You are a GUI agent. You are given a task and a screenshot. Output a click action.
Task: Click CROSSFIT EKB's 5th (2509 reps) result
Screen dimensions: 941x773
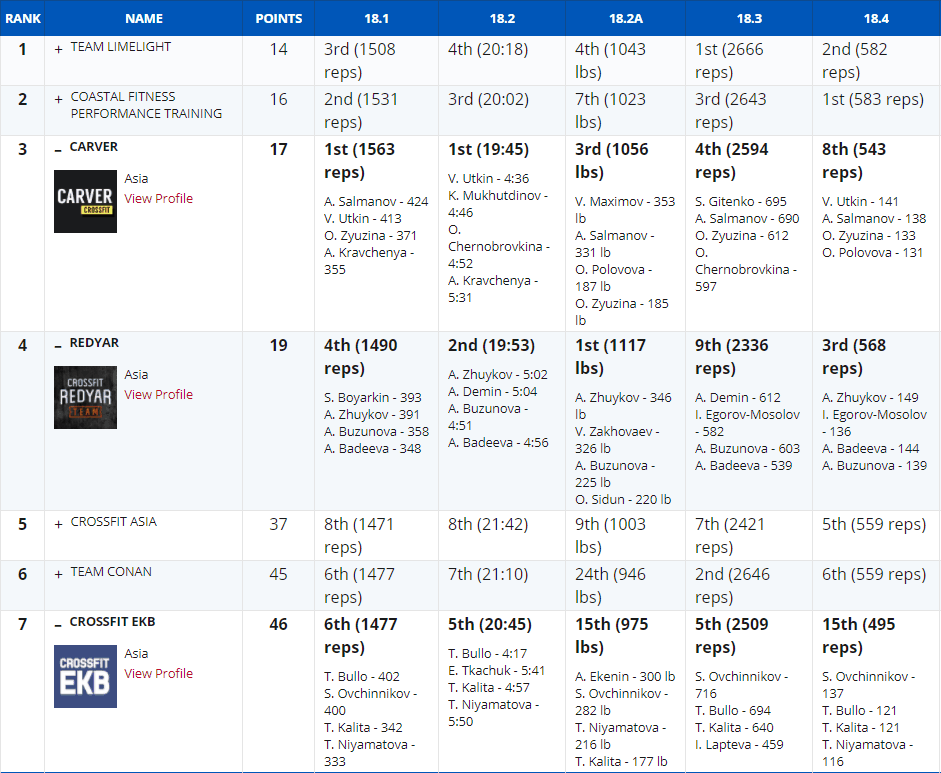[732, 636]
